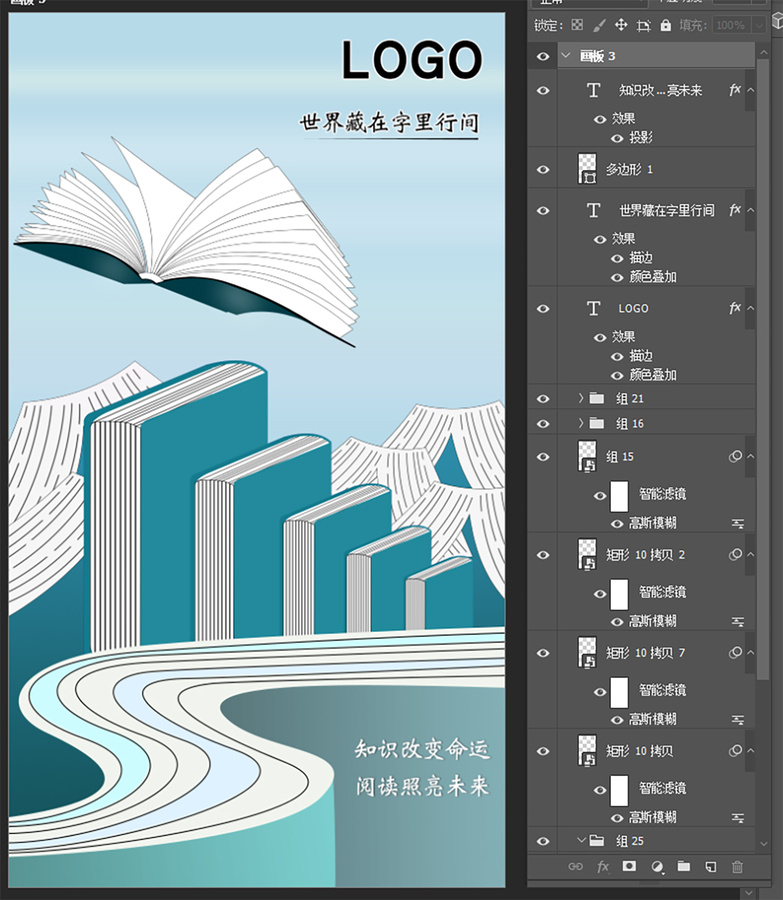Collapse smart filters of 组 15
This screenshot has width=783, height=900.
coord(750,456)
